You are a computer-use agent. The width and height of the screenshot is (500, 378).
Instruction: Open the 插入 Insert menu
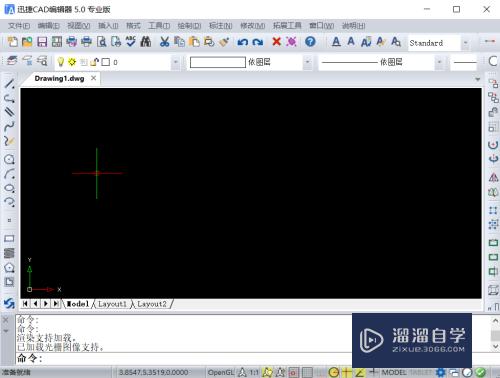[x=108, y=26]
